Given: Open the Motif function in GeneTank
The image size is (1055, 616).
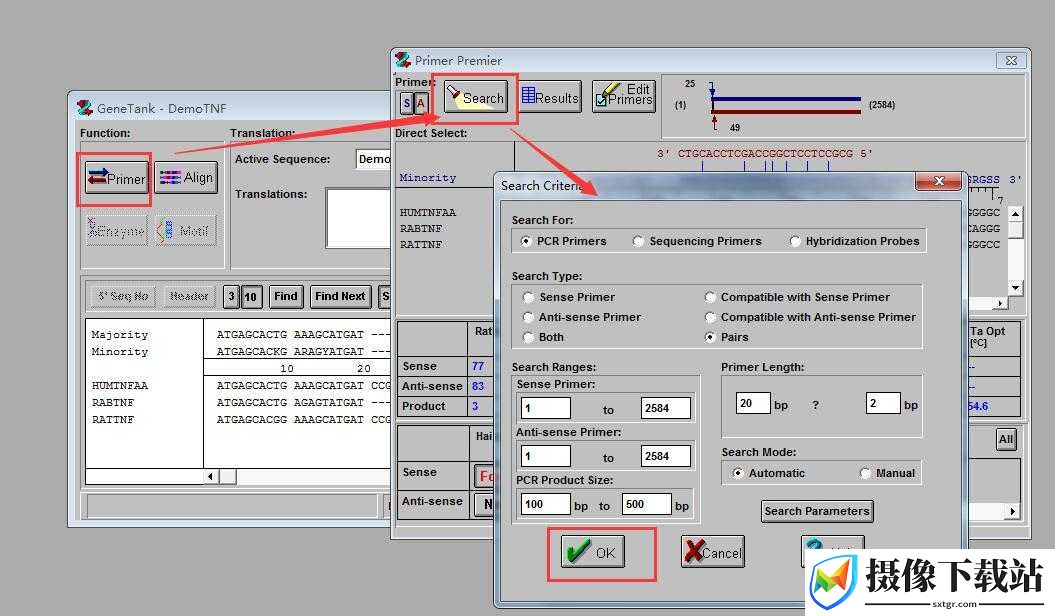Looking at the screenshot, I should coord(186,231).
